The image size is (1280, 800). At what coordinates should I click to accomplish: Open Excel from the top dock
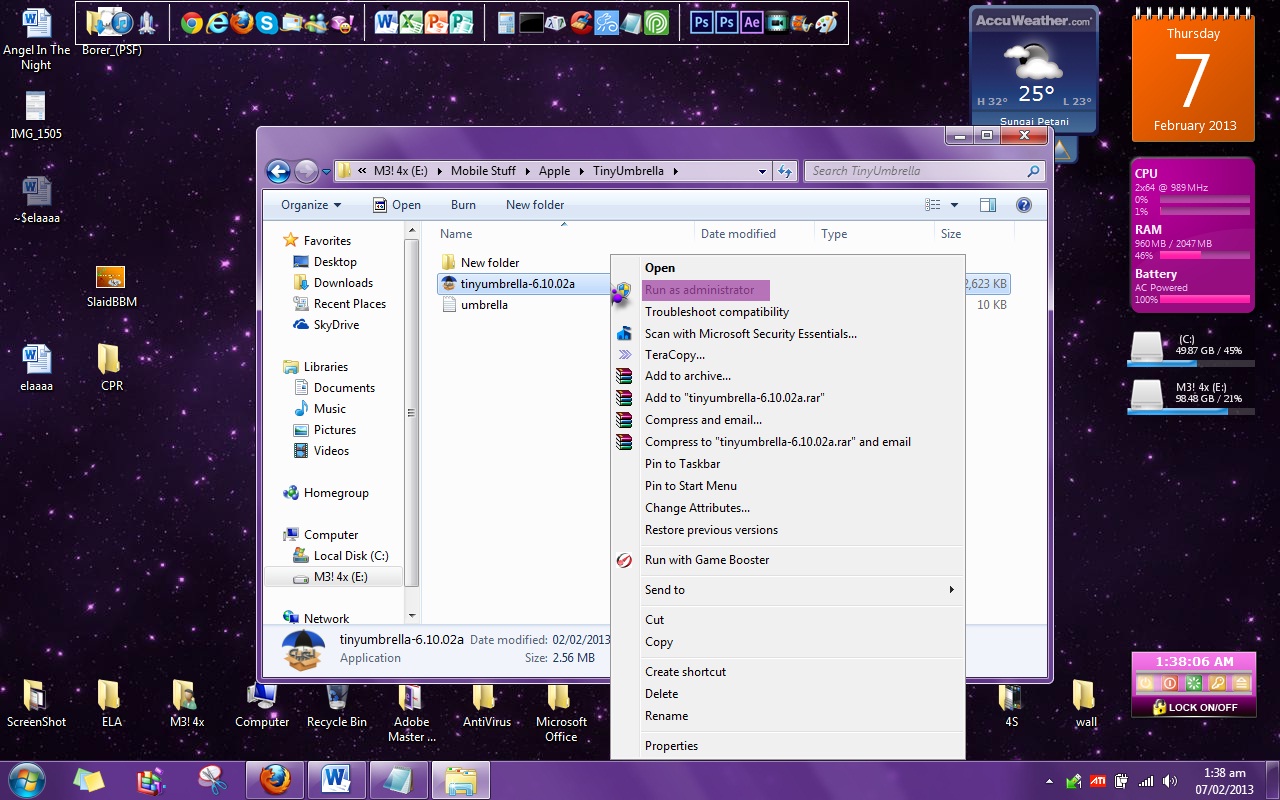pyautogui.click(x=411, y=22)
